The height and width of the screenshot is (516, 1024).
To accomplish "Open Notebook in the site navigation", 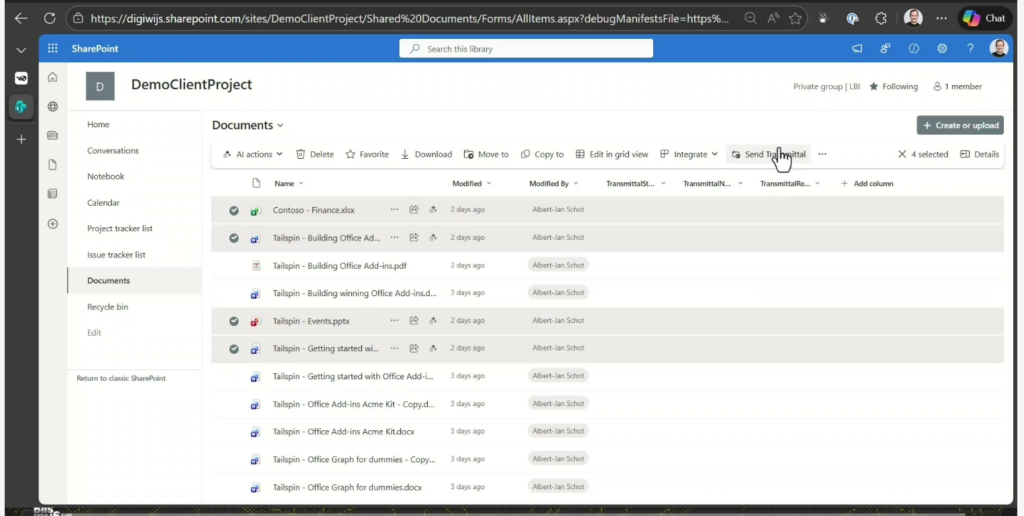I will tap(105, 176).
